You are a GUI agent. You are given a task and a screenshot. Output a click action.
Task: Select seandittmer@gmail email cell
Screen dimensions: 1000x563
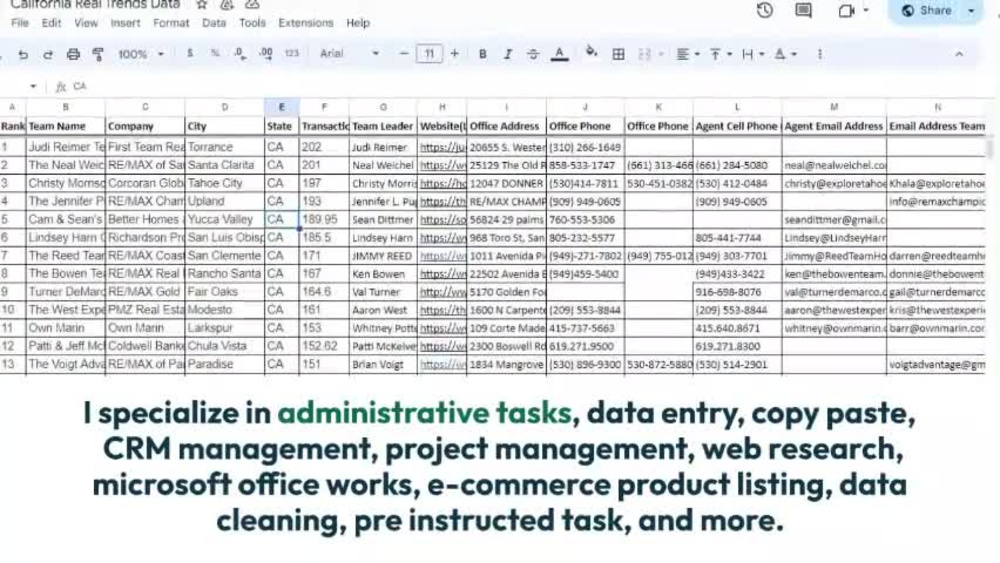(834, 219)
